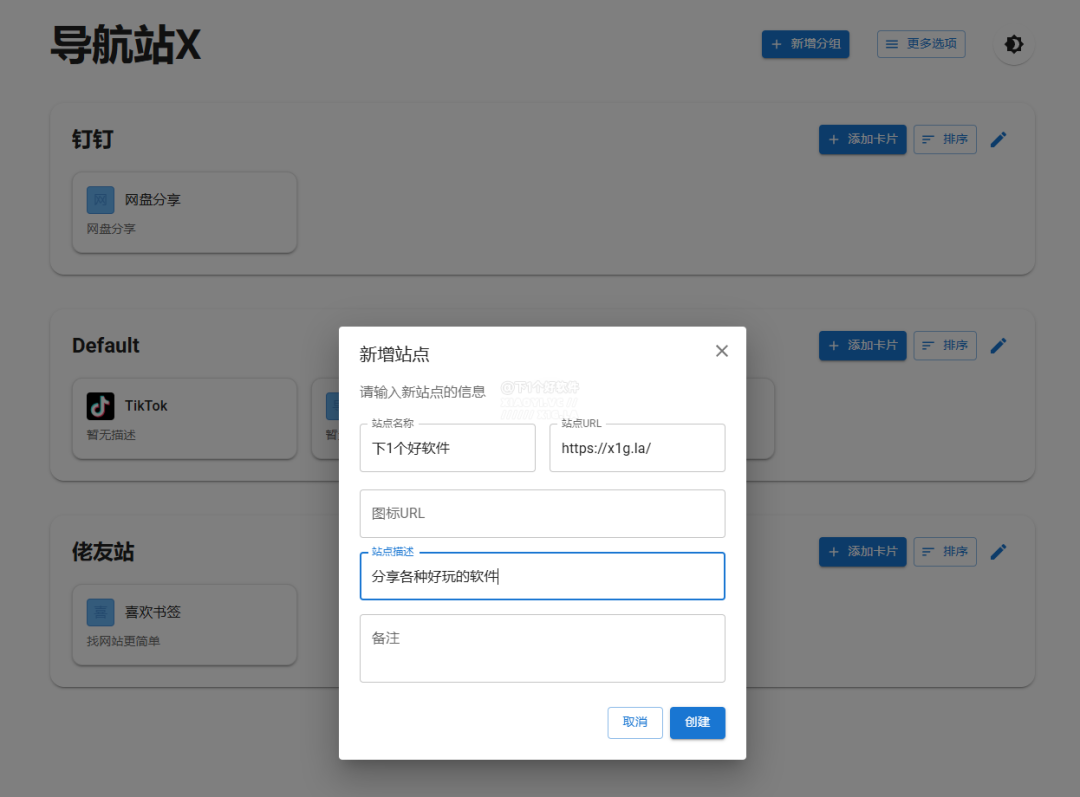Click the 创建 button
The image size is (1080, 797).
point(697,723)
